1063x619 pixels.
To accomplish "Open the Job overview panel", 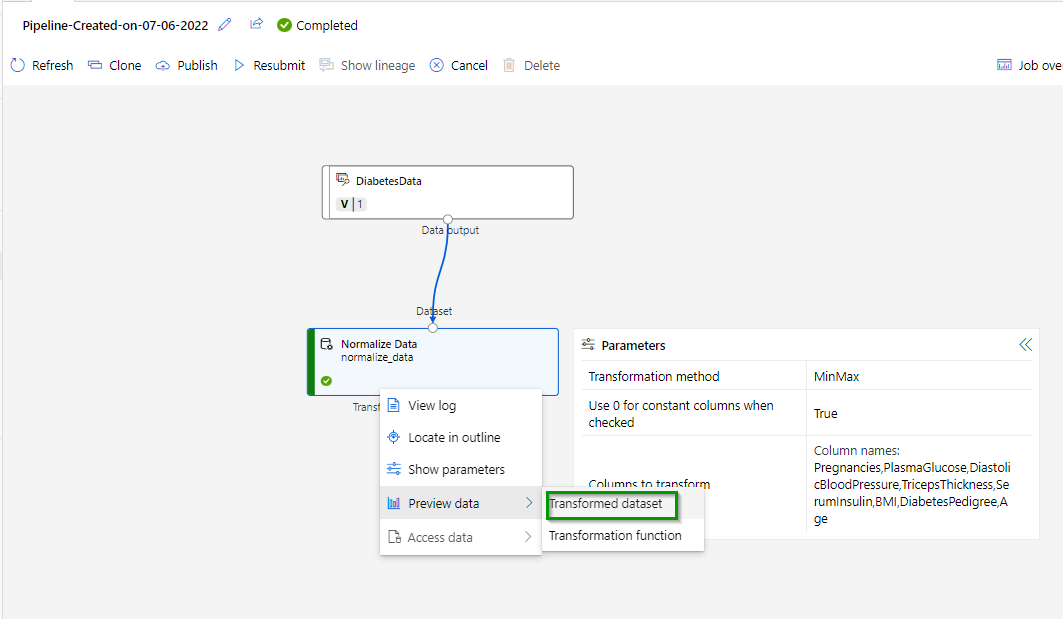I will pyautogui.click(x=1029, y=65).
